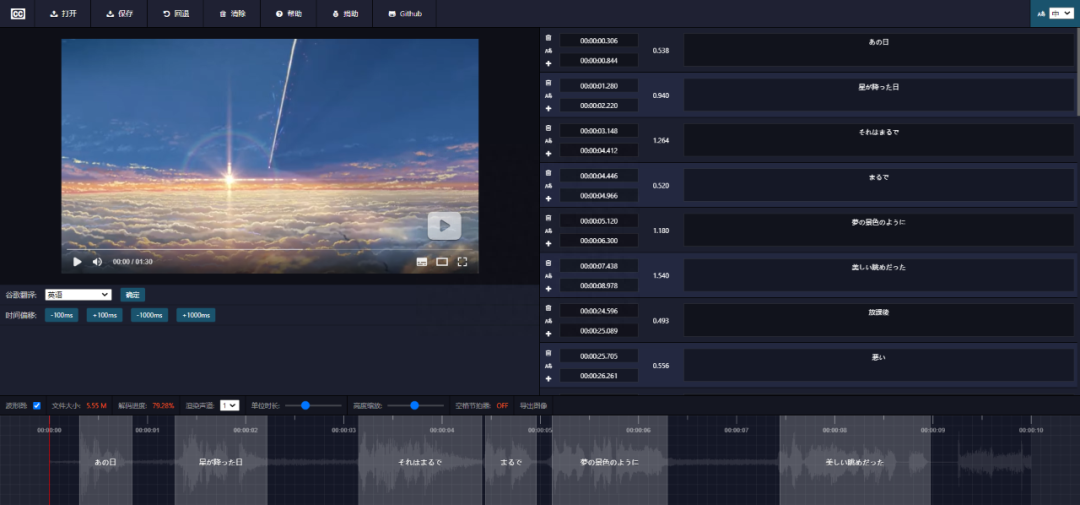The width and height of the screenshot is (1080, 505).
Task: Delete the 放課後 subtitle with trash icon
Action: click(x=548, y=308)
